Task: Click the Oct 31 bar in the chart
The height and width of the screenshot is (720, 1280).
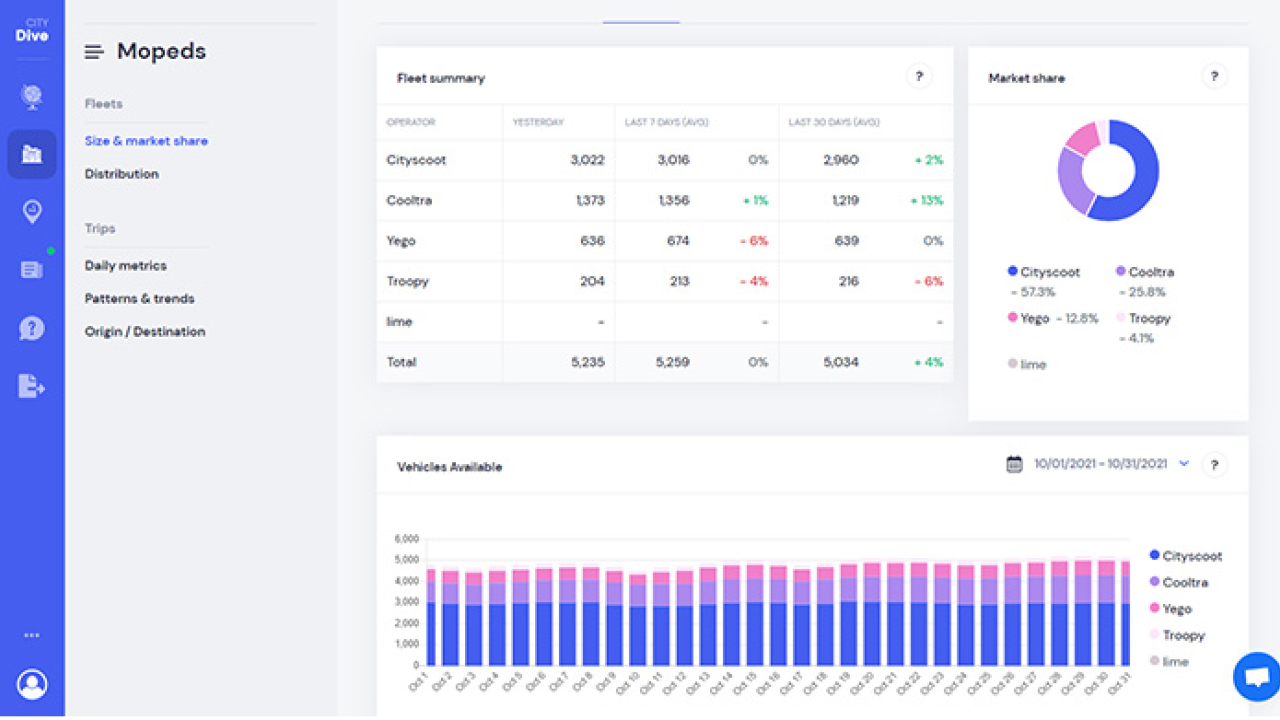Action: point(1126,613)
